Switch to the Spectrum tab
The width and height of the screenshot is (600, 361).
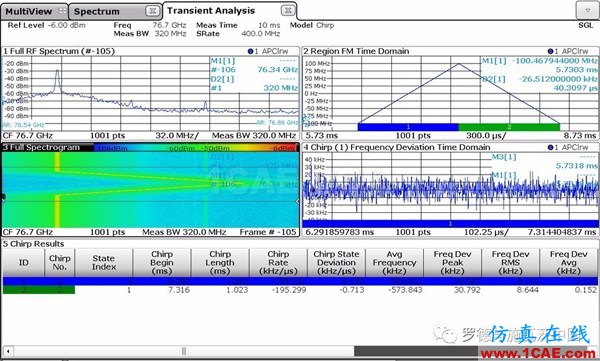click(116, 11)
